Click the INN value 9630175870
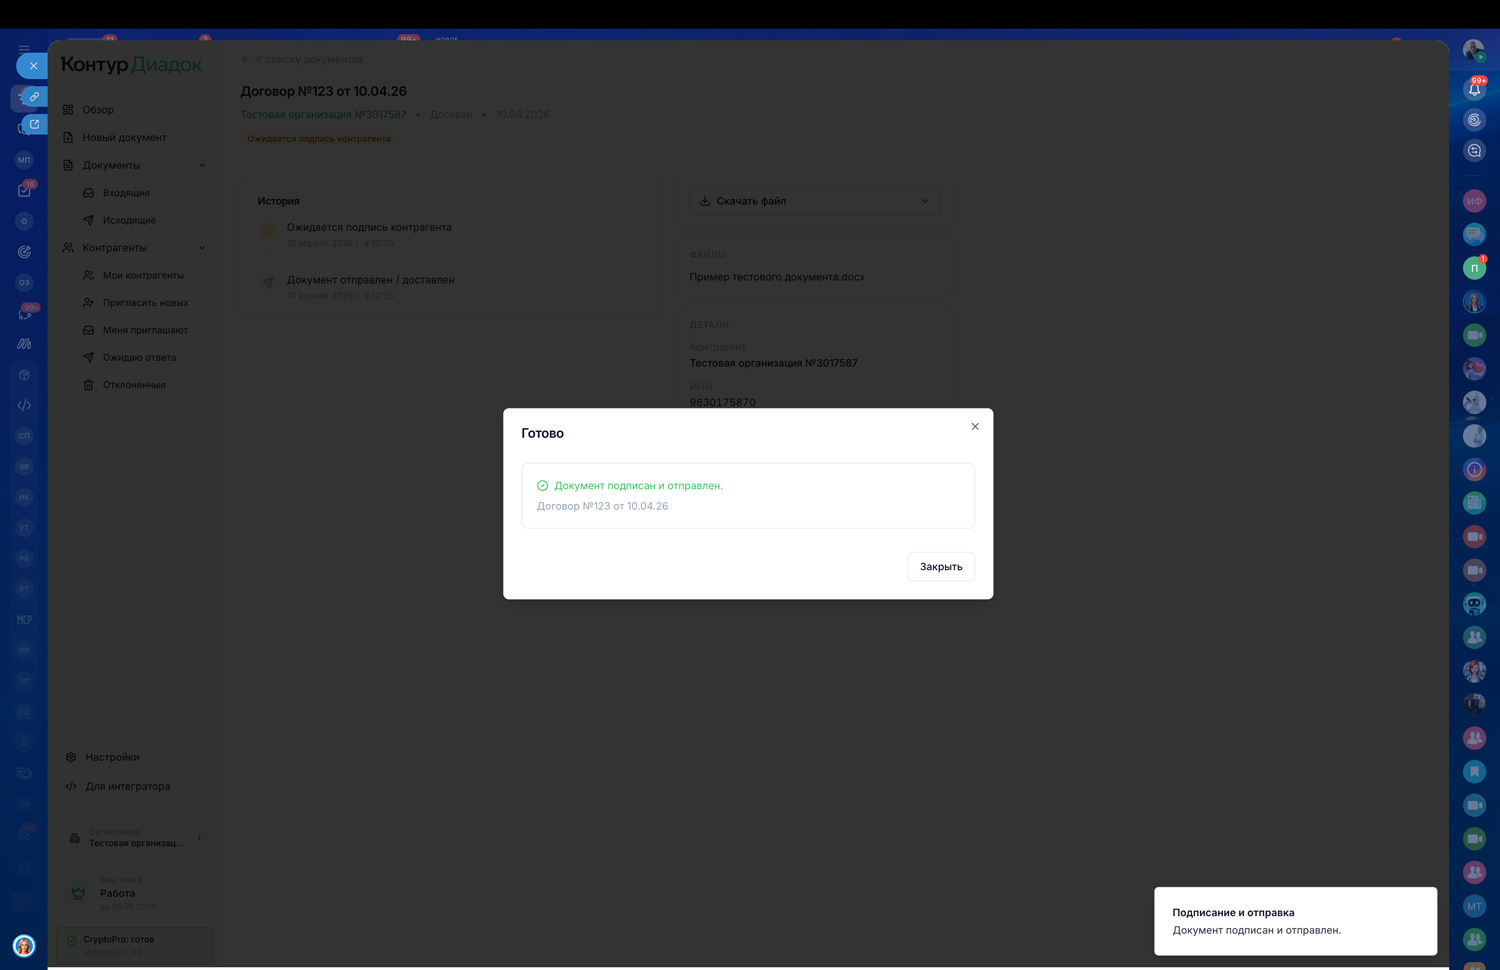The image size is (1500, 970). 722,403
